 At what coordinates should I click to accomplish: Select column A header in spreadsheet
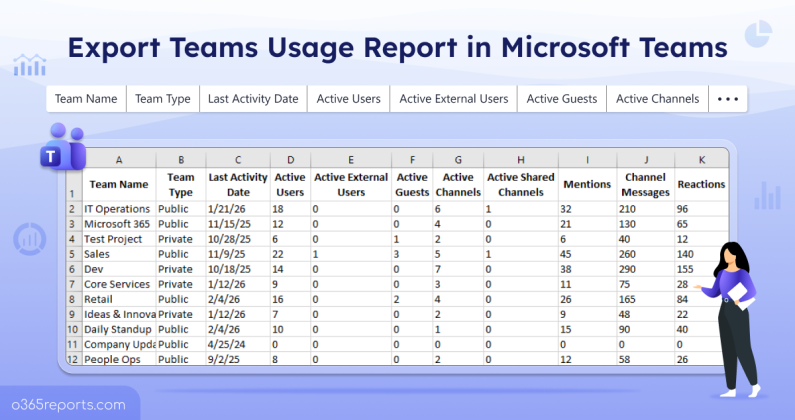(x=118, y=159)
